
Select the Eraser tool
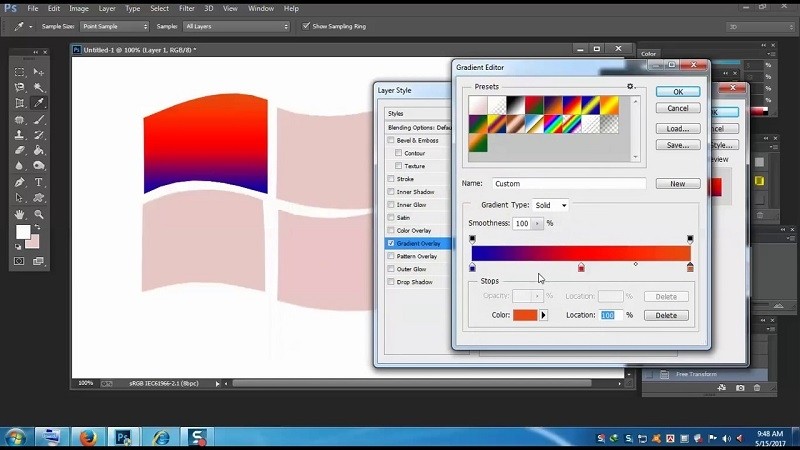19,150
